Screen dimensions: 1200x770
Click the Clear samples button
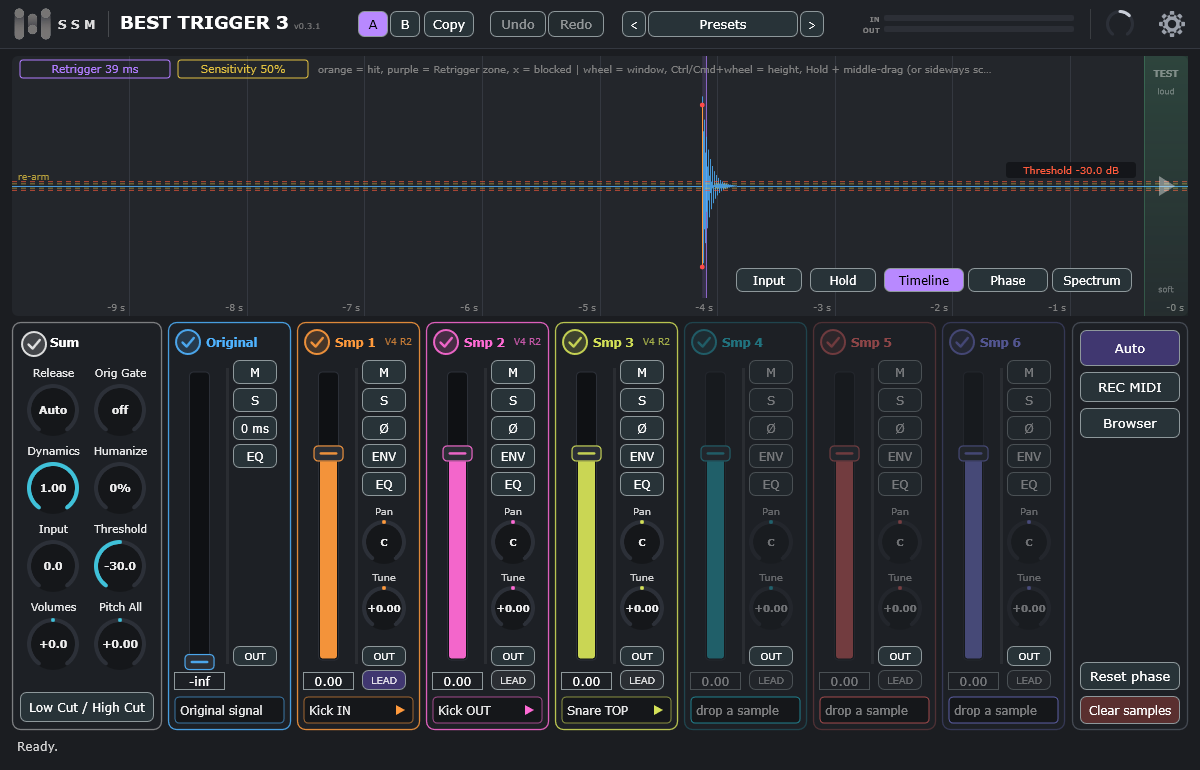[1130, 710]
